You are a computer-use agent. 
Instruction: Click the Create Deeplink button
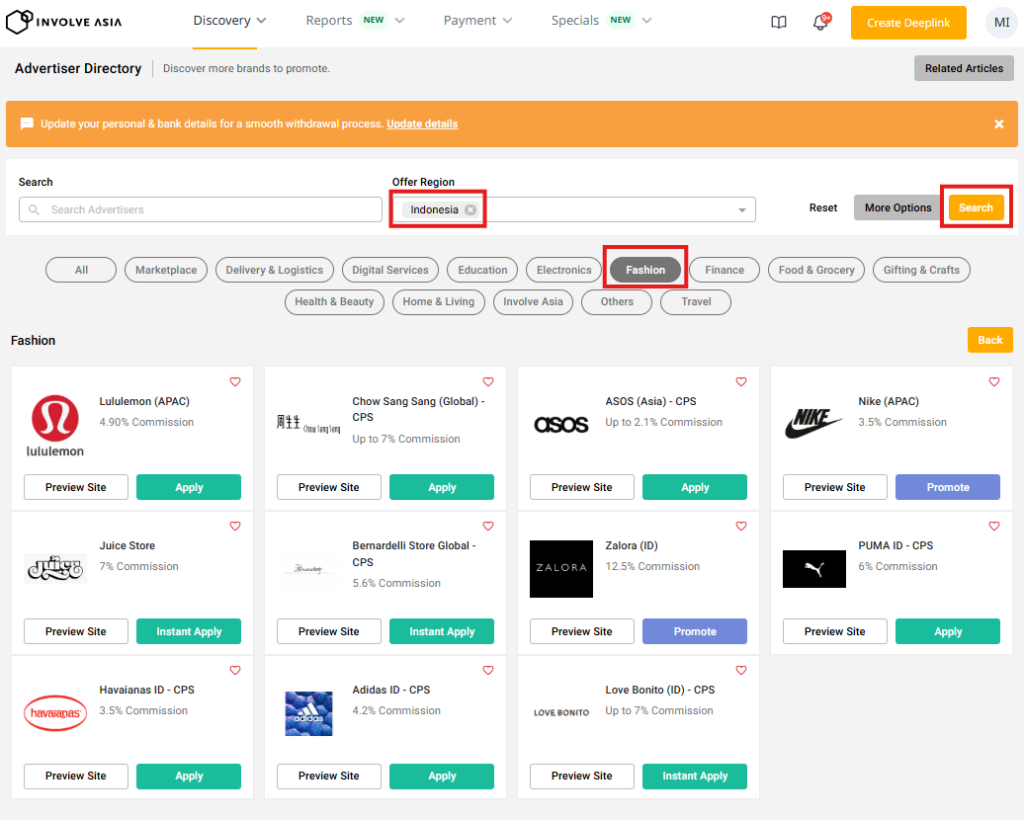908,22
